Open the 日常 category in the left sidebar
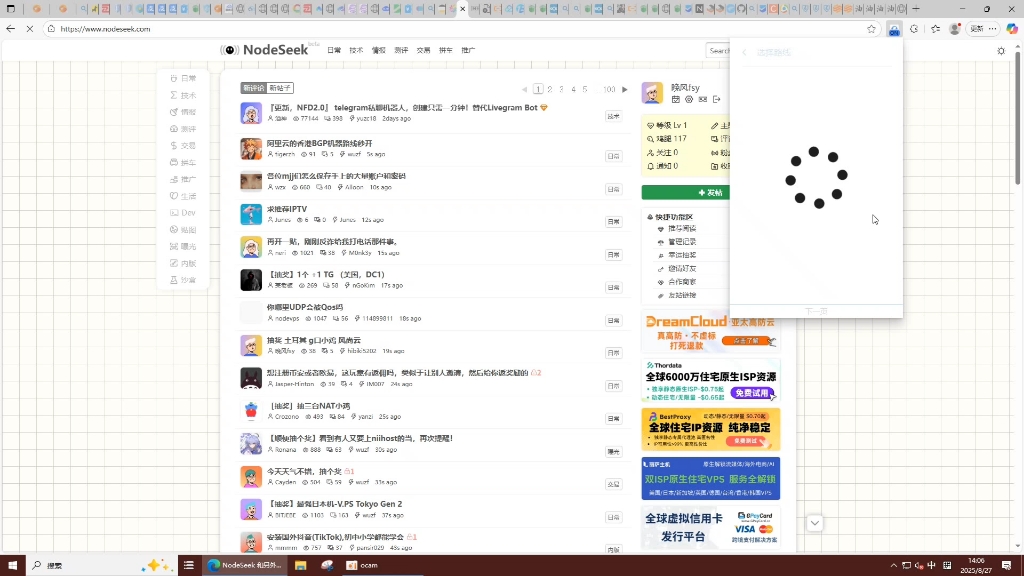 click(x=184, y=78)
